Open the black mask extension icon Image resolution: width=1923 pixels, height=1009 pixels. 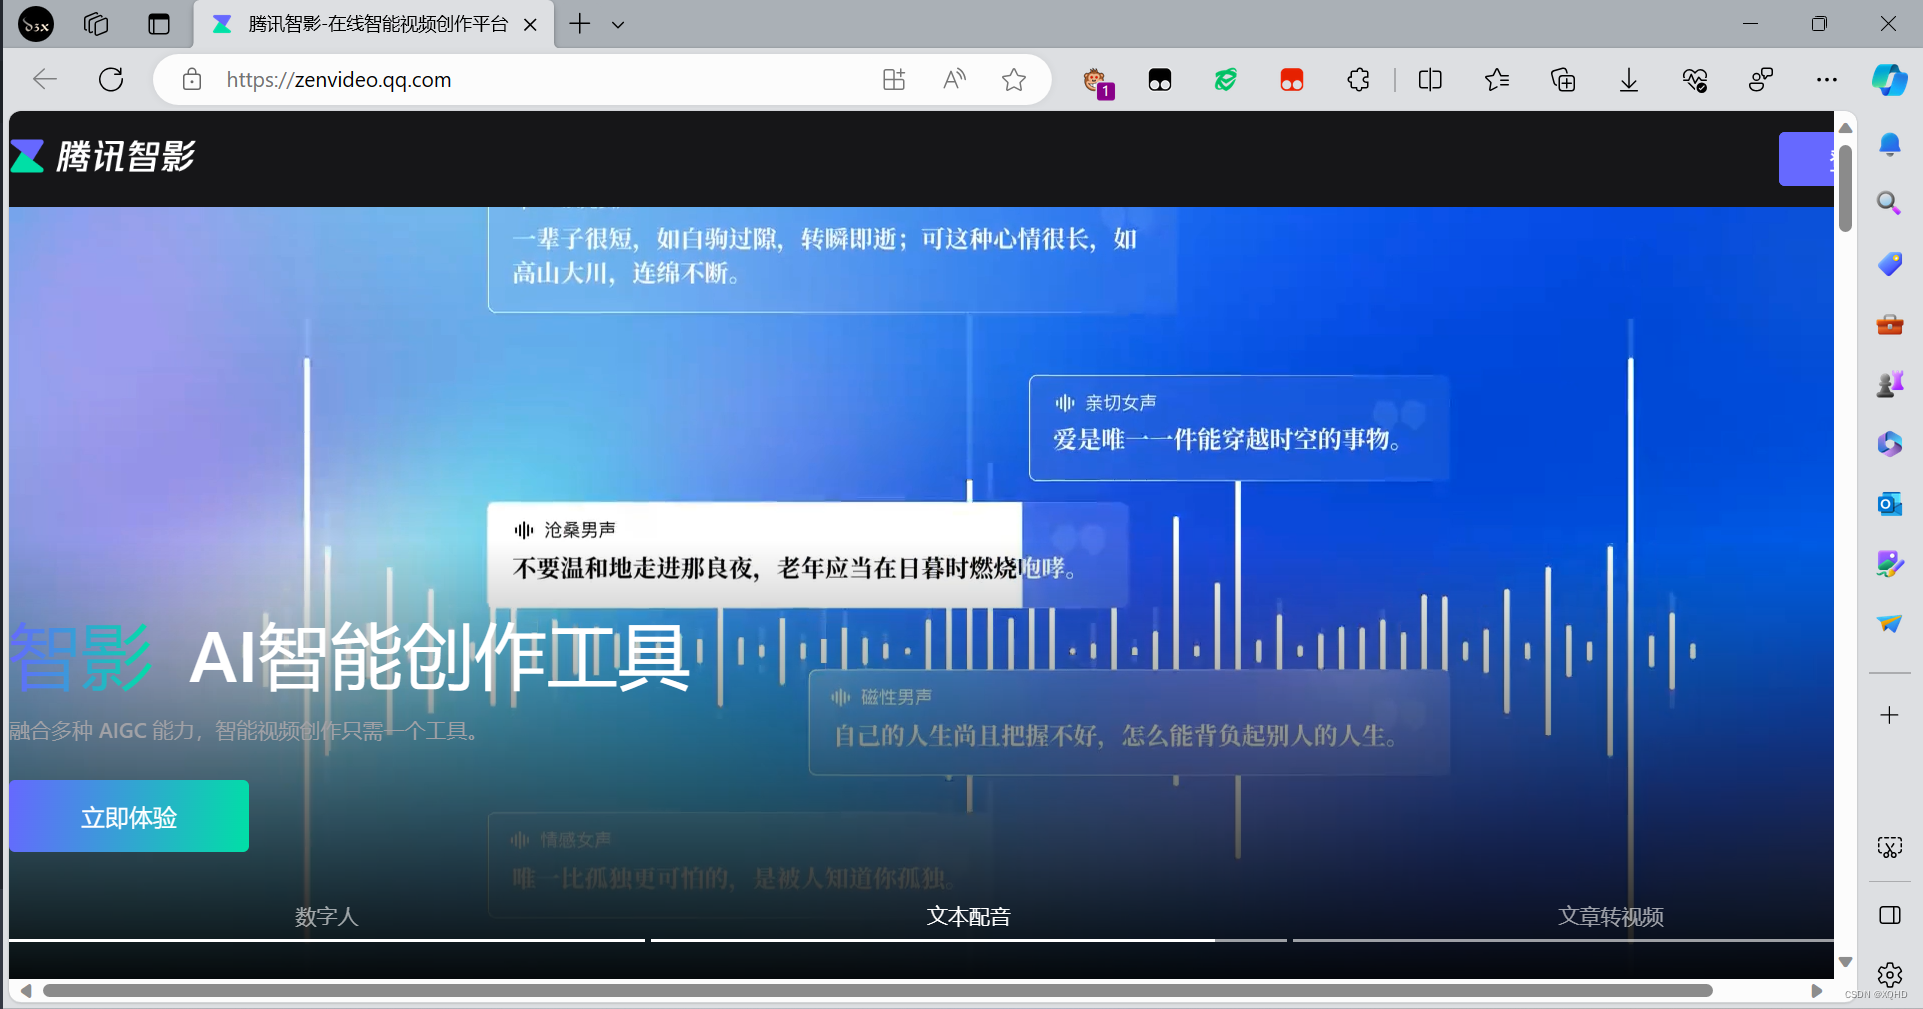click(x=1160, y=80)
